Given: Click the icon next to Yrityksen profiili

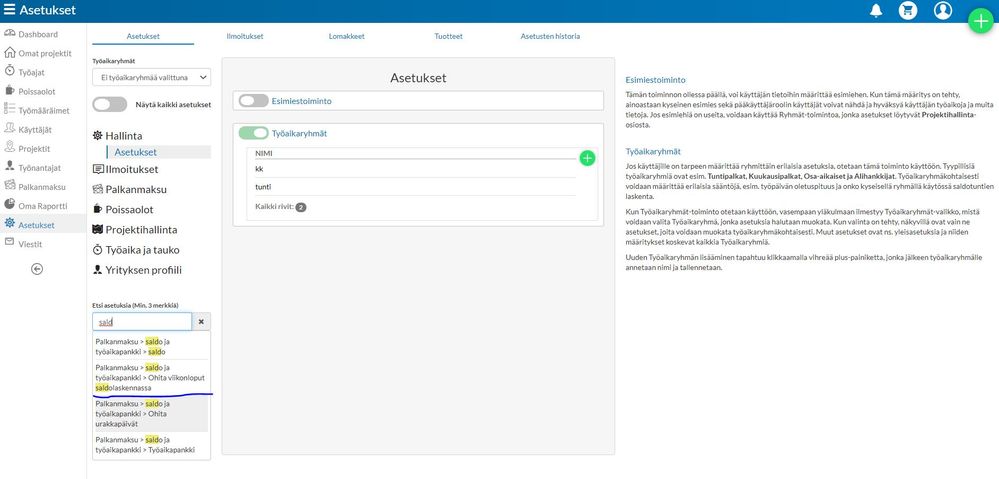Looking at the screenshot, I should pyautogui.click(x=97, y=269).
